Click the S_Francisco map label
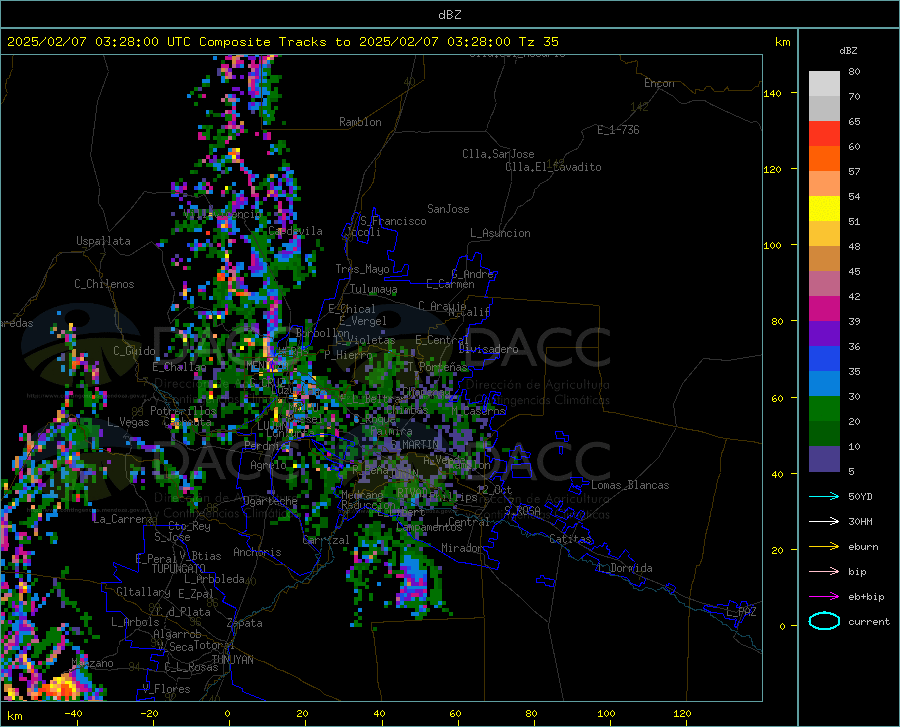 pos(393,221)
